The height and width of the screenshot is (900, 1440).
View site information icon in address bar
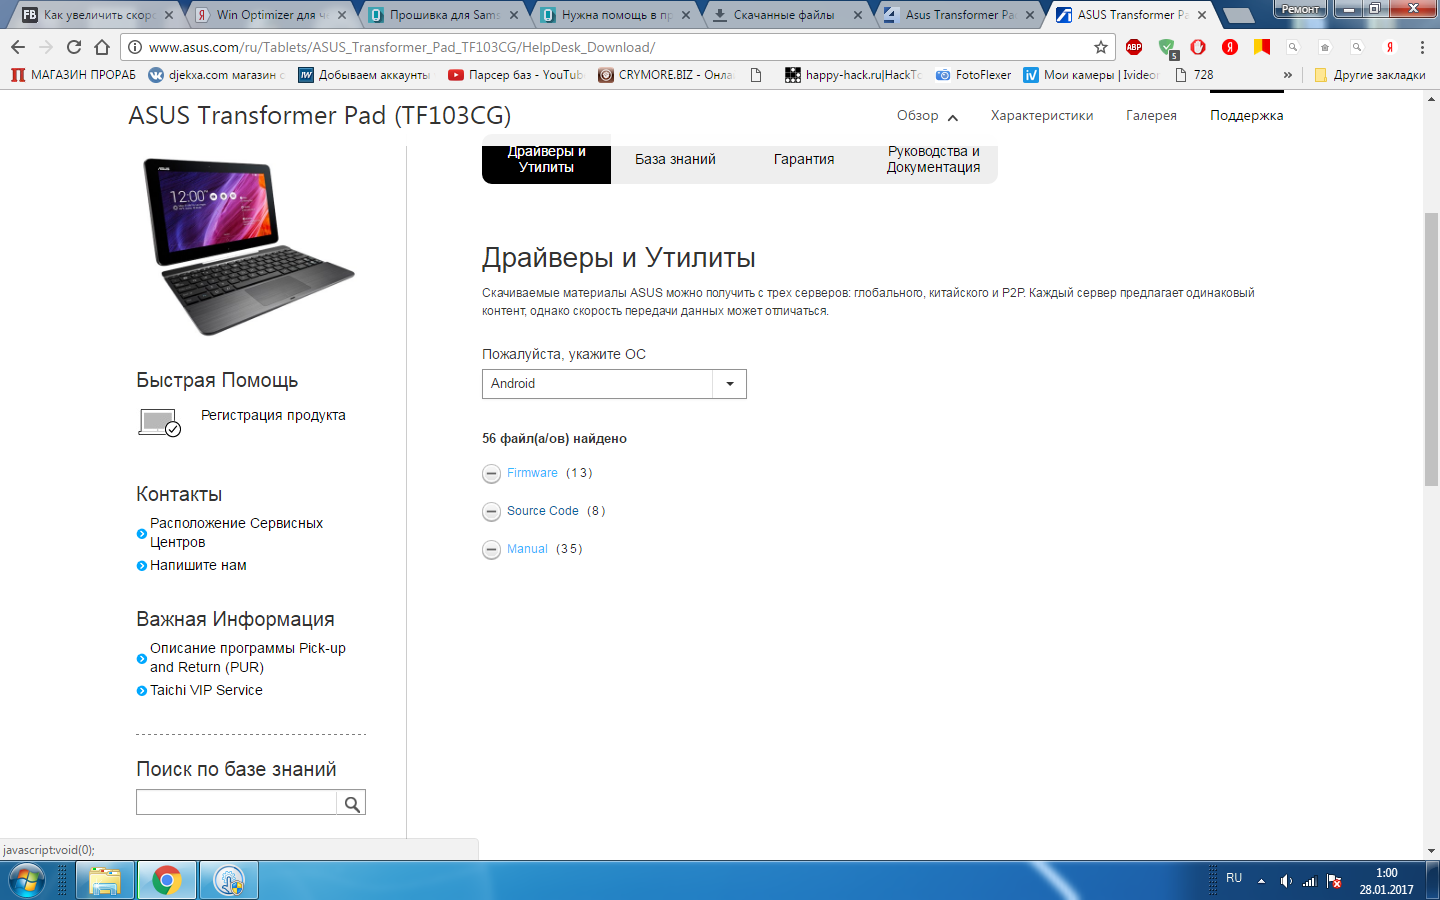(x=136, y=47)
